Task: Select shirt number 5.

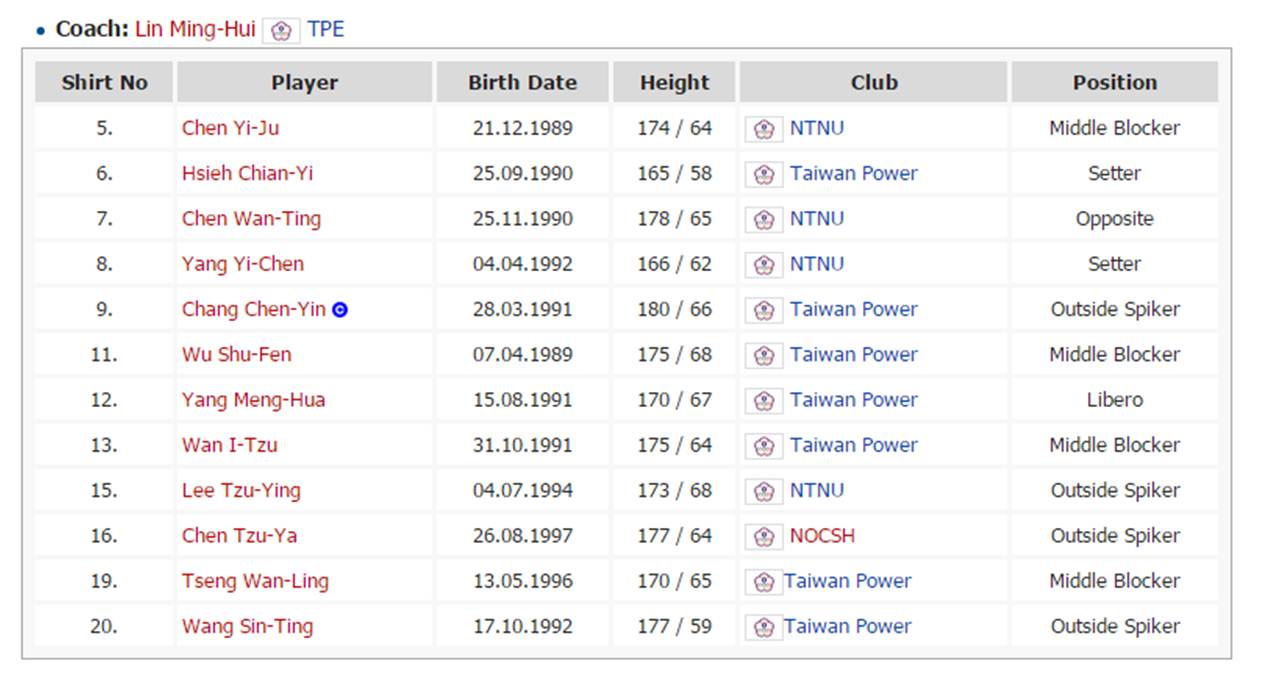Action: [x=104, y=128]
